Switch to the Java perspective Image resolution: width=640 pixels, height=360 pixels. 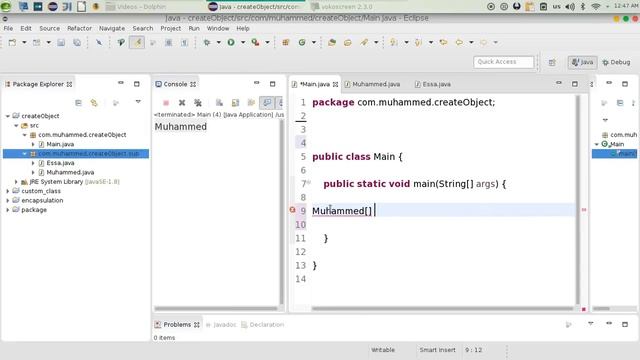click(582, 62)
